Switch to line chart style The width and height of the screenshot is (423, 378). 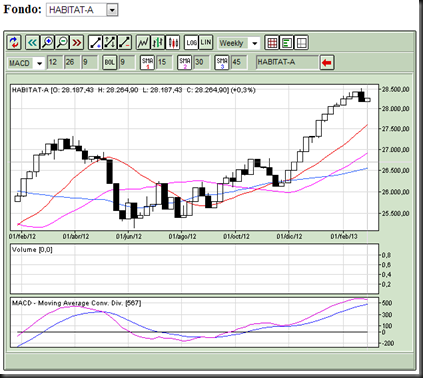tap(143, 43)
